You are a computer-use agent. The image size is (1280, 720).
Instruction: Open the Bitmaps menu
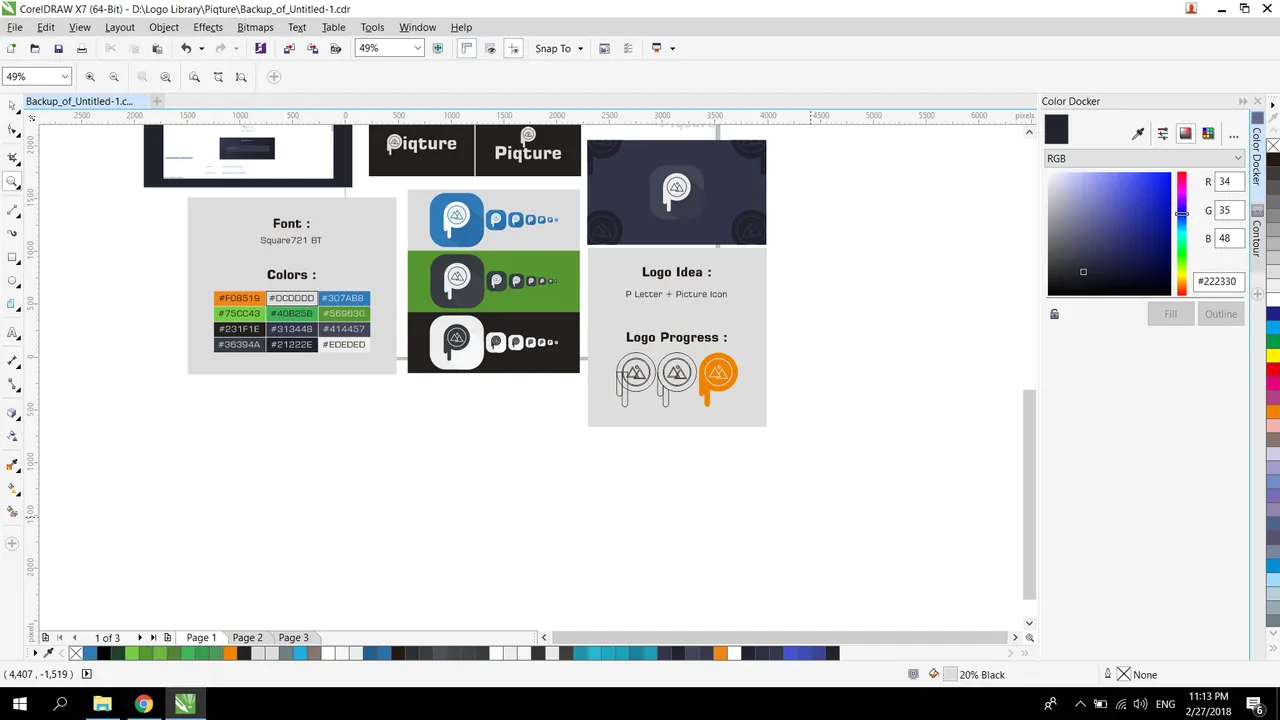coord(256,27)
